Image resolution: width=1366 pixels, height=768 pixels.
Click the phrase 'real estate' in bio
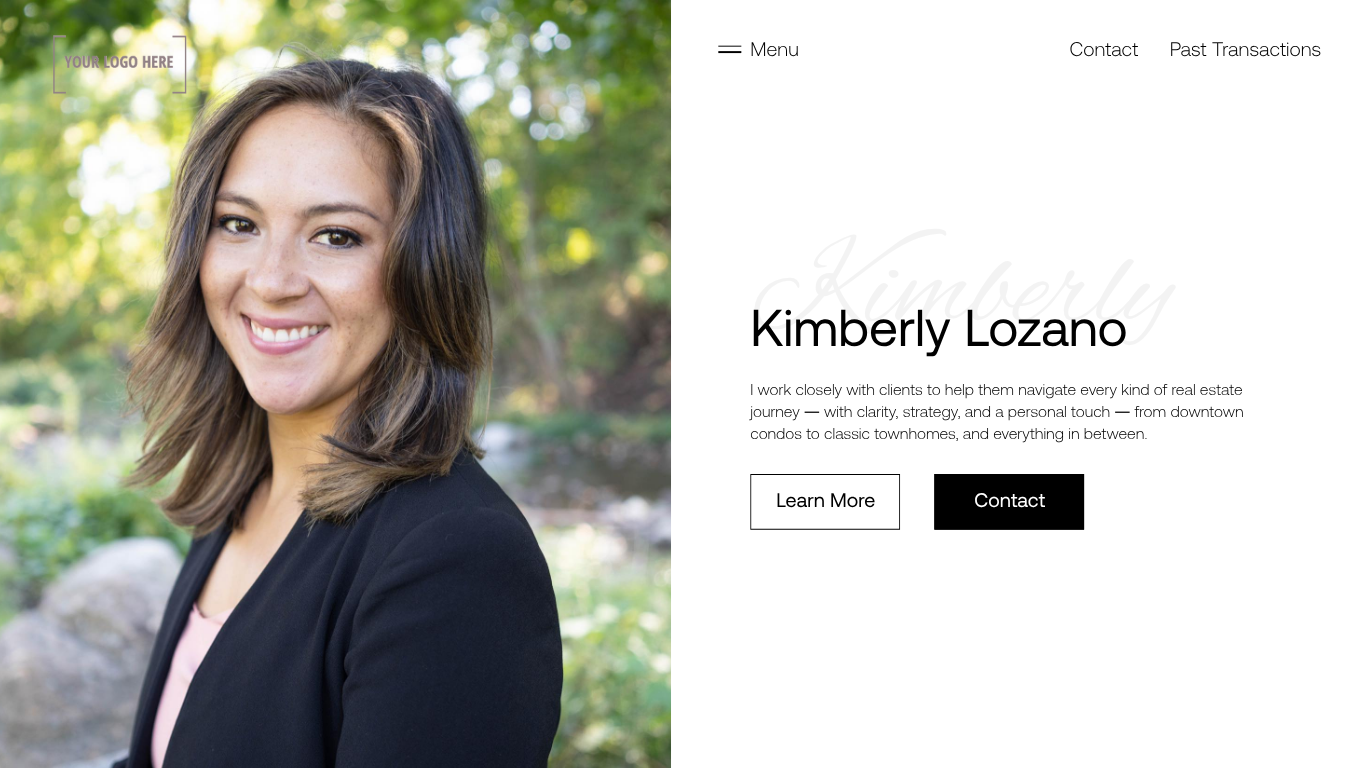click(x=1207, y=390)
